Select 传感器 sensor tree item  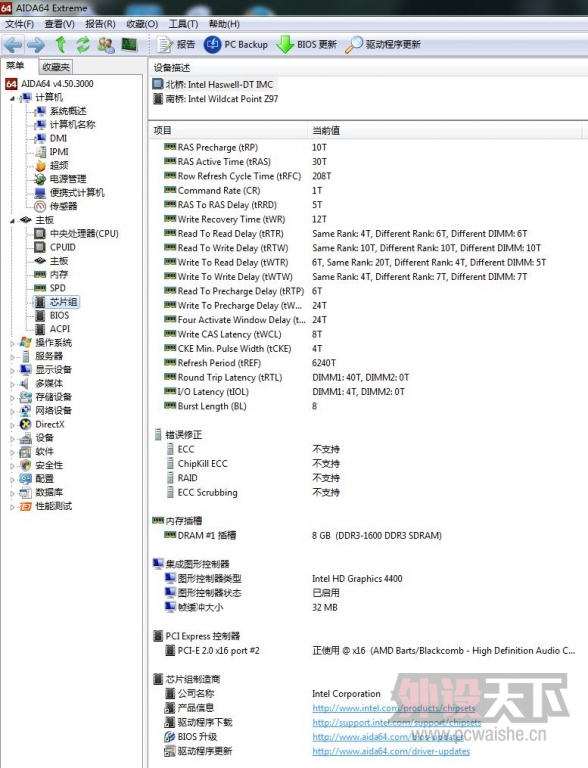pyautogui.click(x=63, y=206)
